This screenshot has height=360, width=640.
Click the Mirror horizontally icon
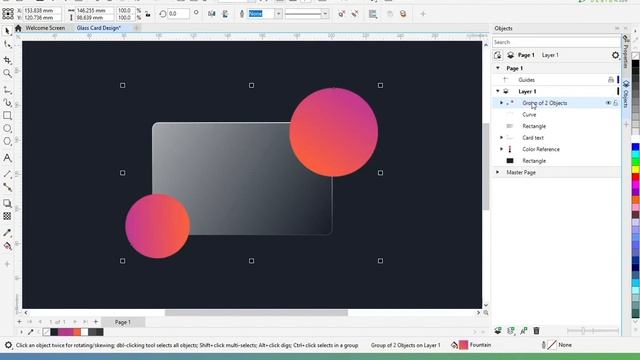pyautogui.click(x=211, y=14)
